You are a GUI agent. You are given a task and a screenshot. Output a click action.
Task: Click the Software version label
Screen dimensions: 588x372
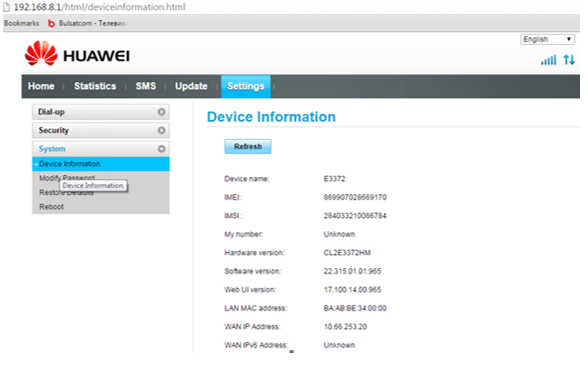pyautogui.click(x=252, y=271)
